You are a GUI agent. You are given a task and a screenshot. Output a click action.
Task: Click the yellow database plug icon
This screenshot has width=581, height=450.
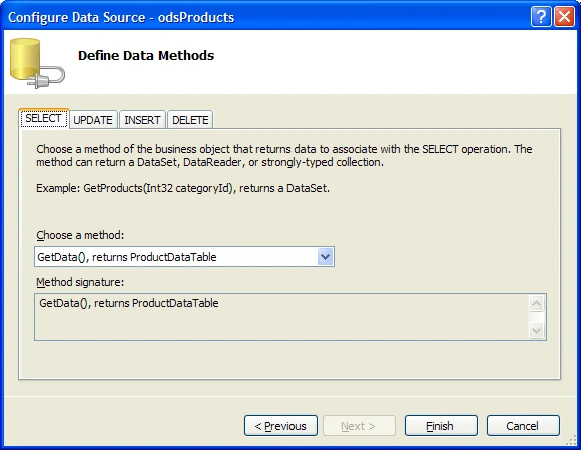coord(37,63)
